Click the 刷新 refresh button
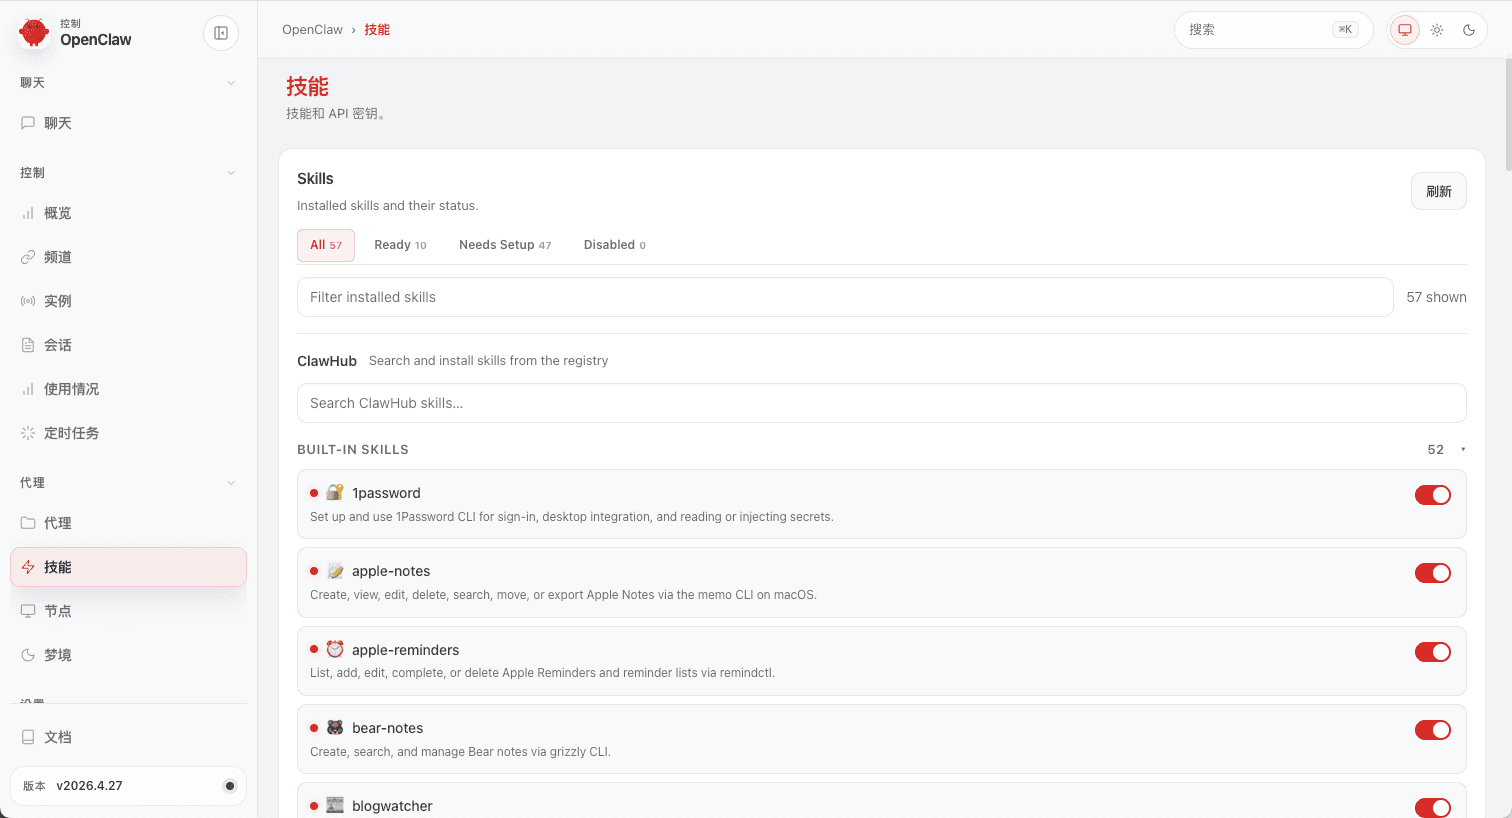The width and height of the screenshot is (1512, 818). pyautogui.click(x=1439, y=191)
